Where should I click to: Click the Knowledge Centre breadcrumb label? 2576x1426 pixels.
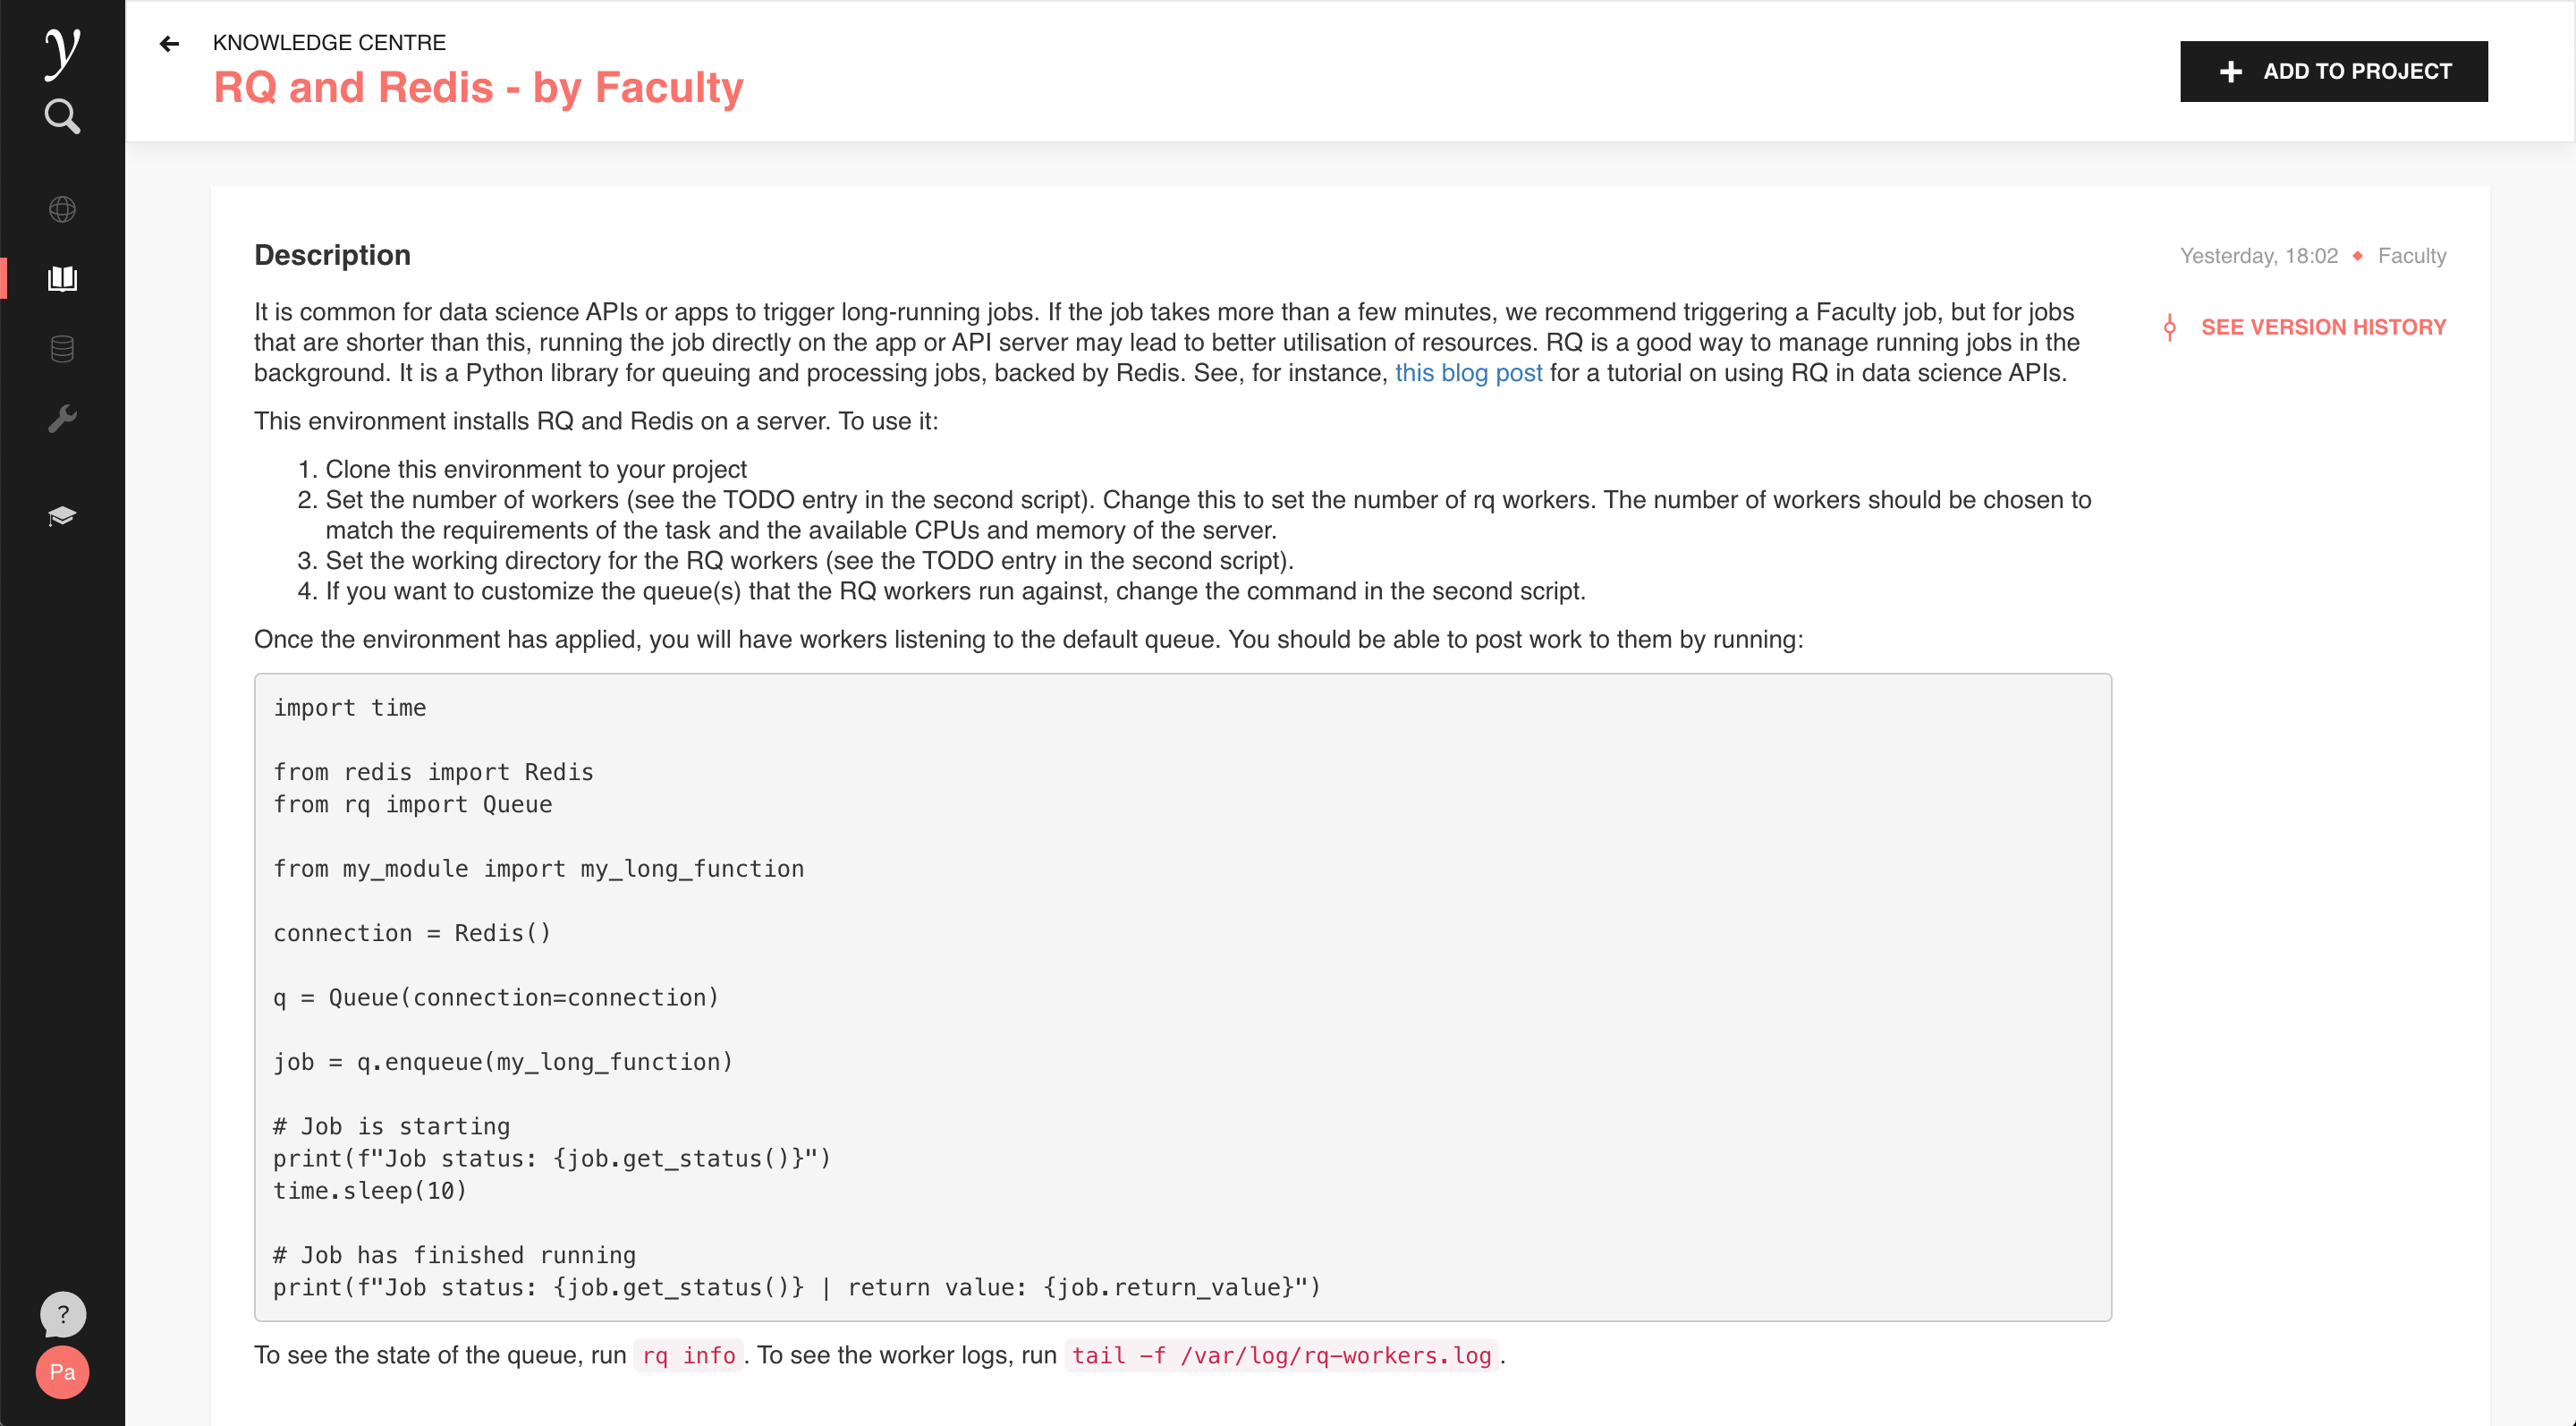(x=329, y=43)
